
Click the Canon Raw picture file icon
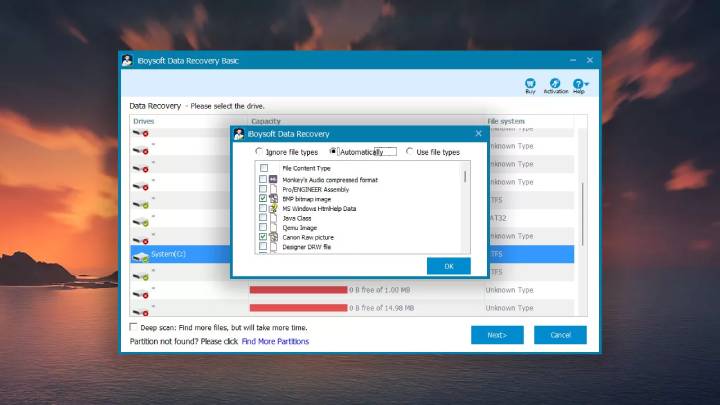273,237
